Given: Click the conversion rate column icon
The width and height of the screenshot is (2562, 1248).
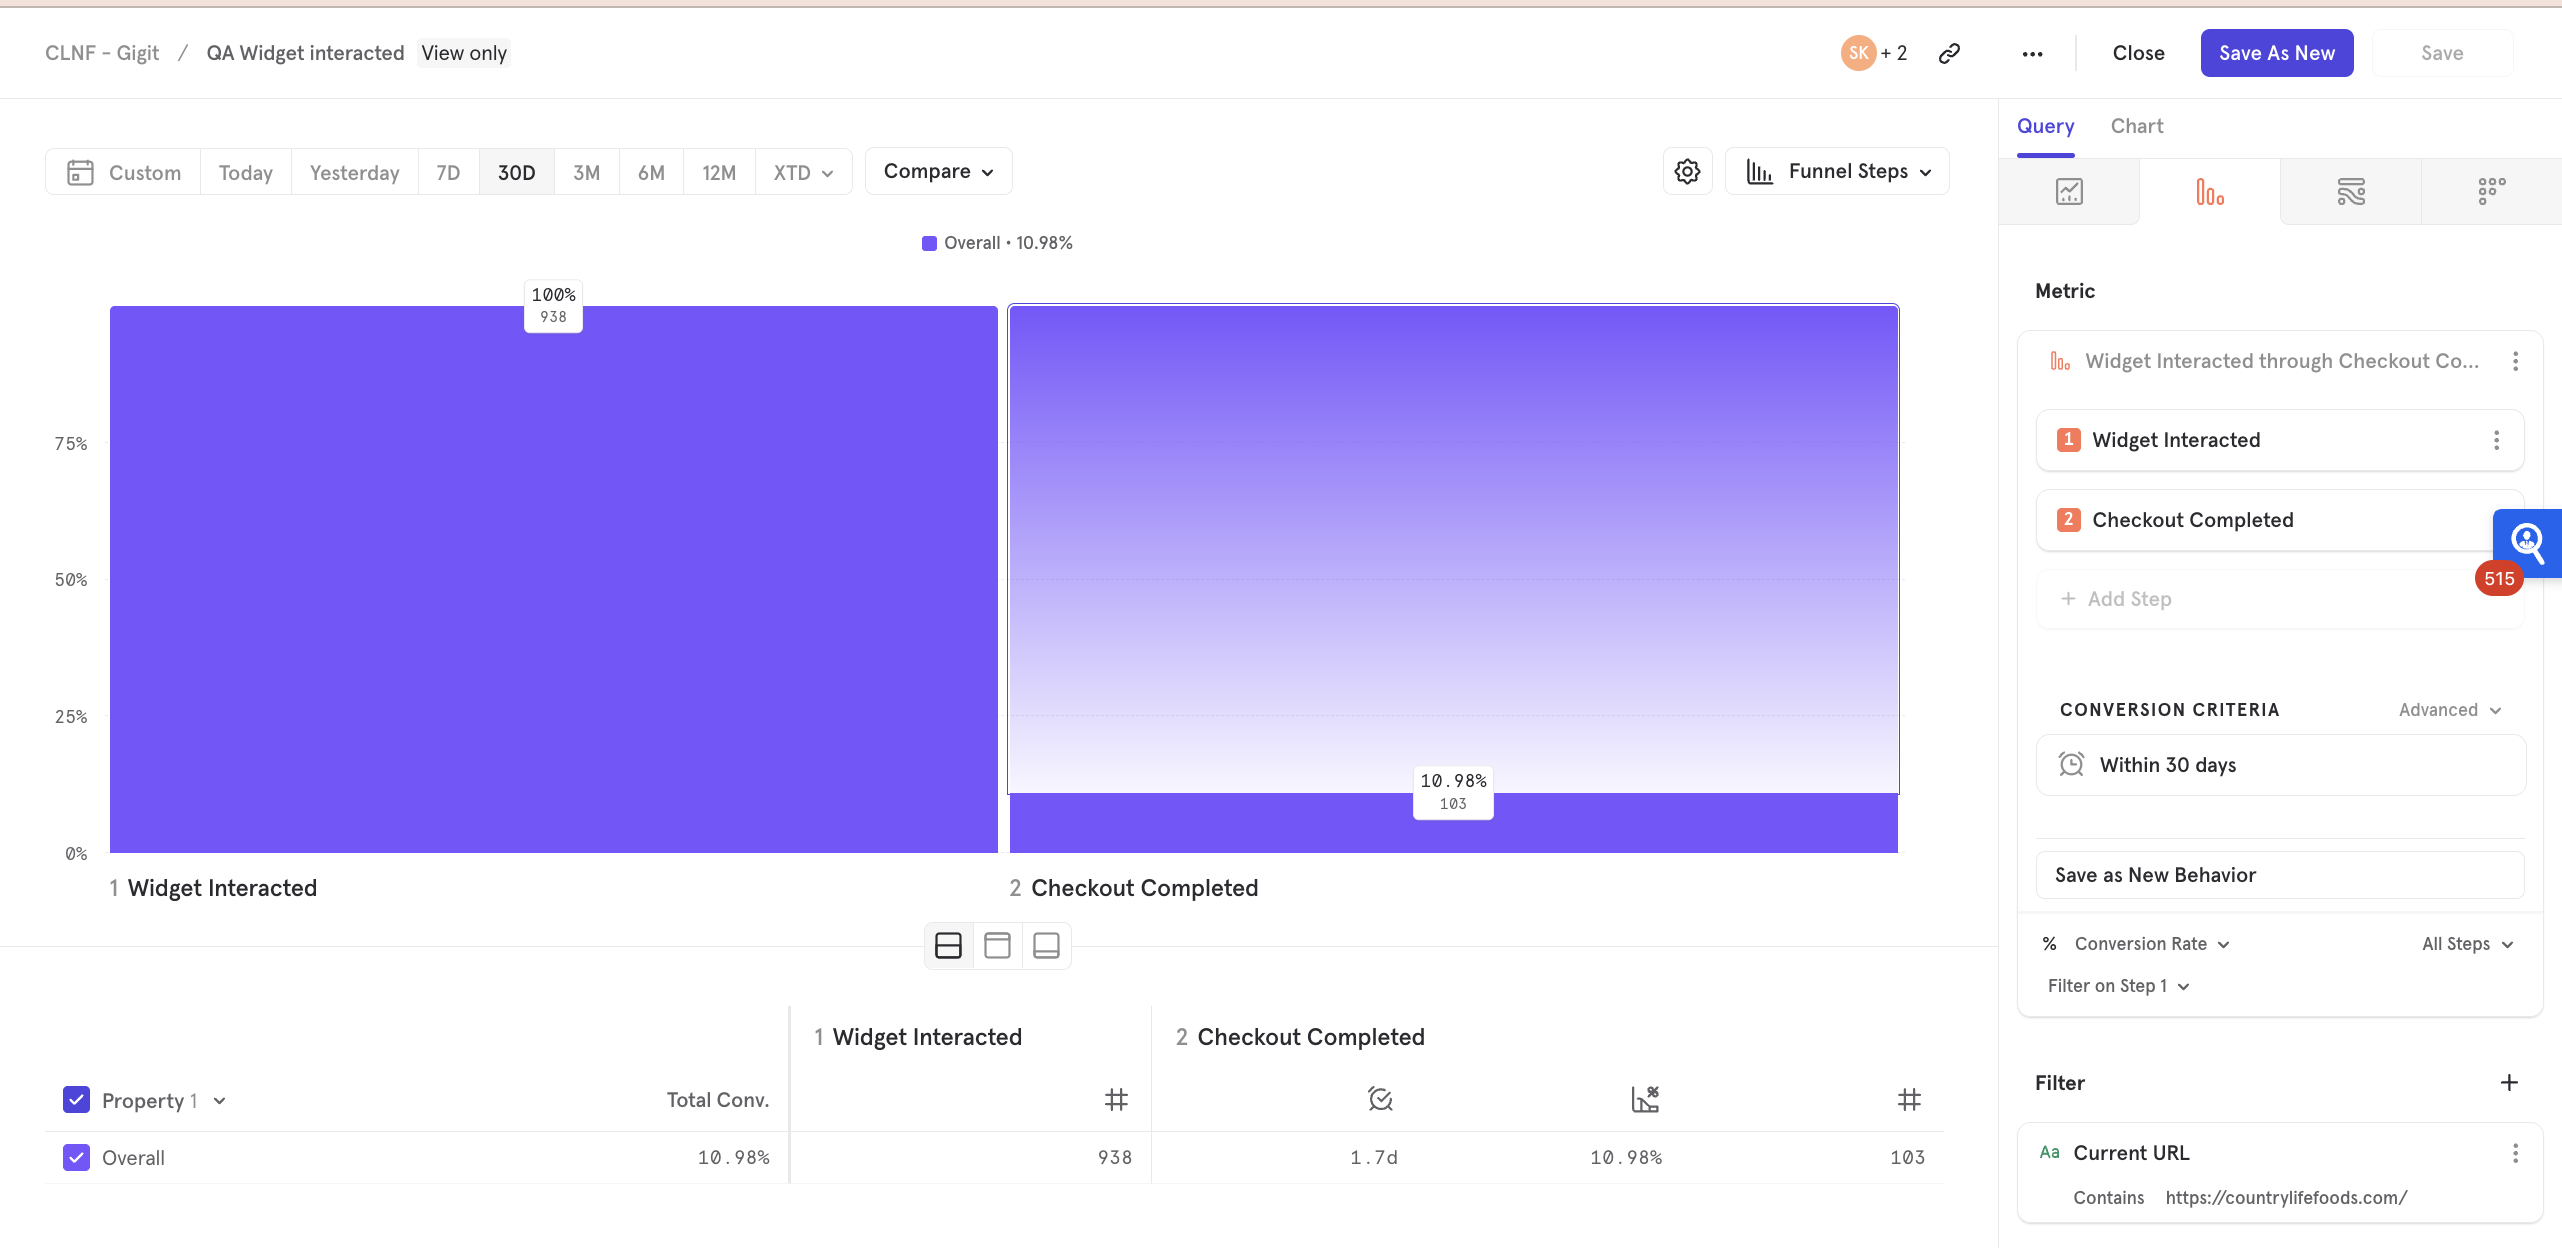Looking at the screenshot, I should coord(1645,1099).
